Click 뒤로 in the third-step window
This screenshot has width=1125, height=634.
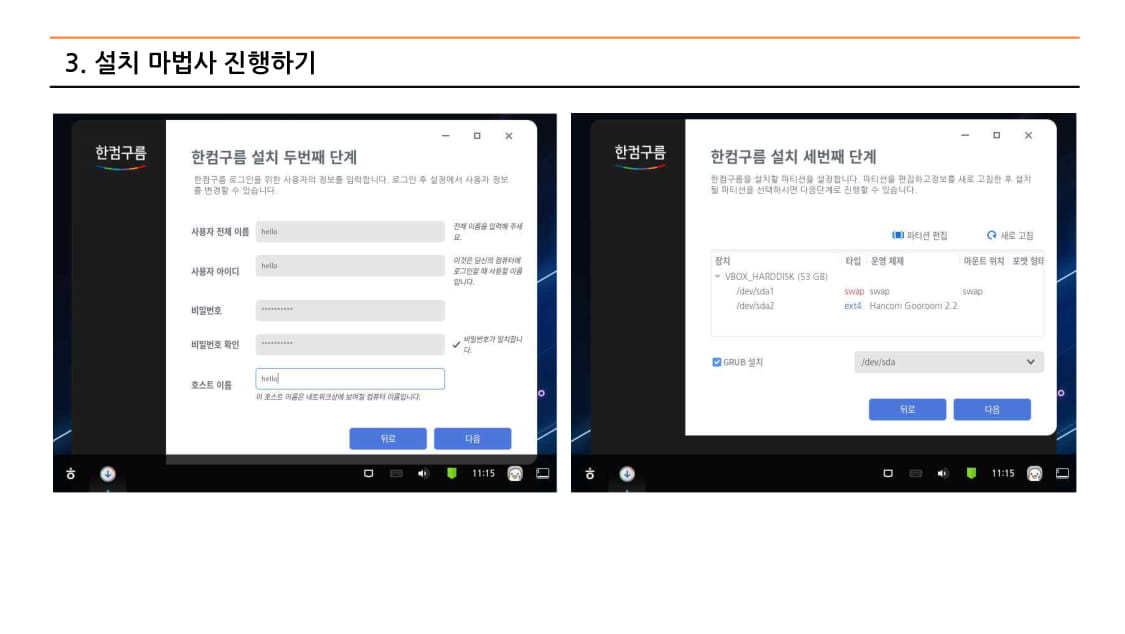tap(907, 410)
